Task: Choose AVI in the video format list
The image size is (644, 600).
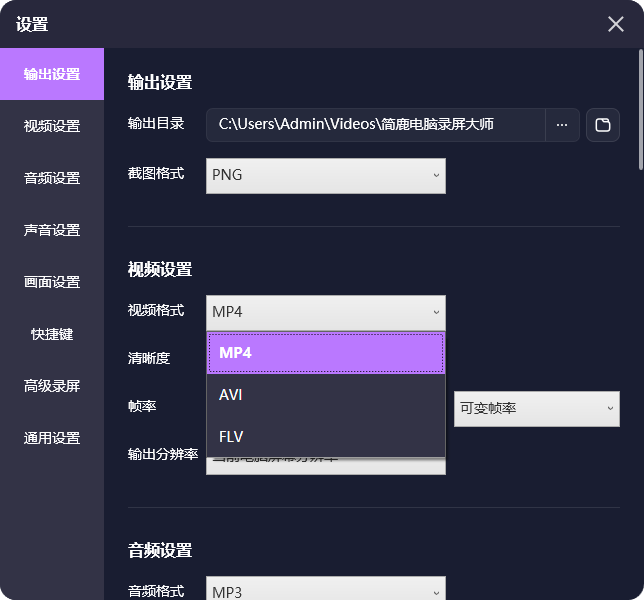Action: tap(326, 395)
